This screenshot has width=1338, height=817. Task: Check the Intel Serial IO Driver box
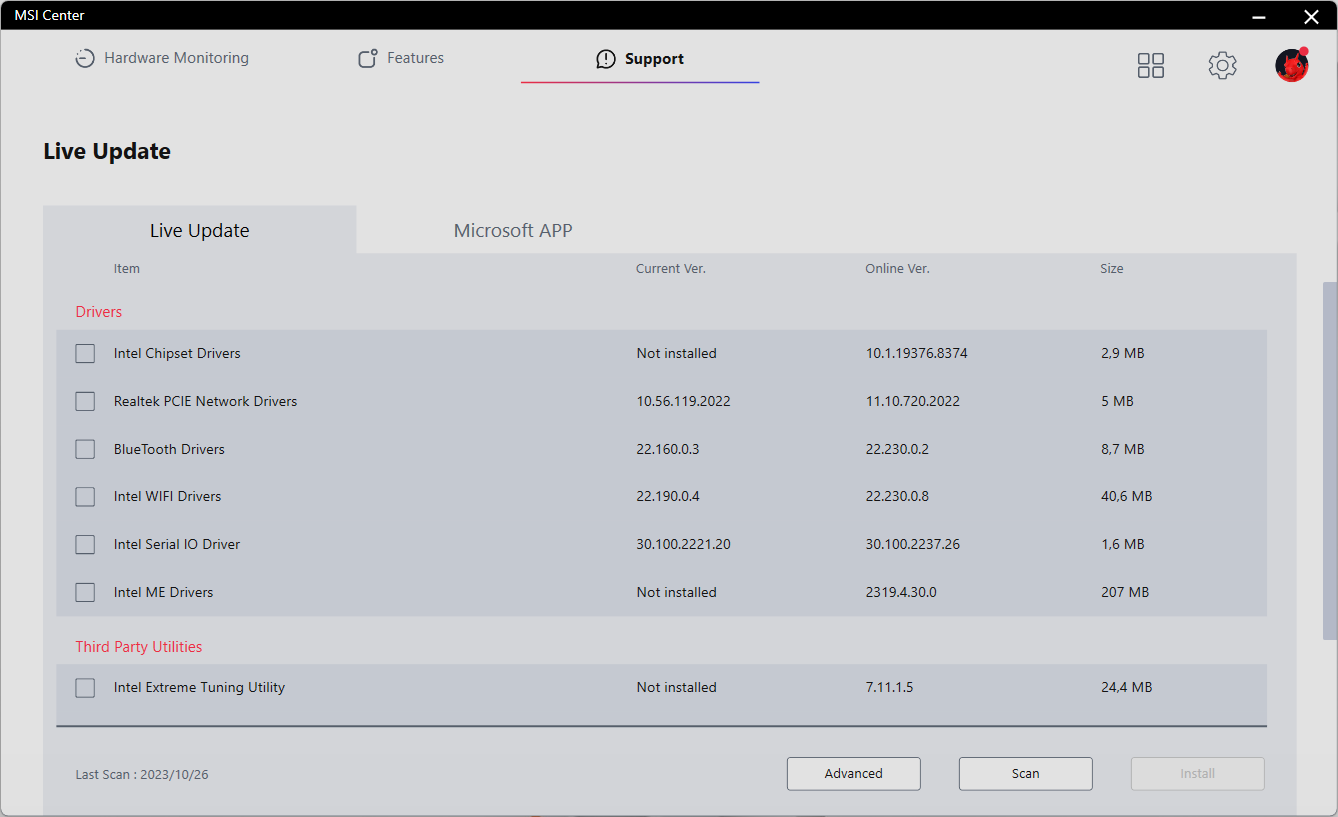coord(85,544)
